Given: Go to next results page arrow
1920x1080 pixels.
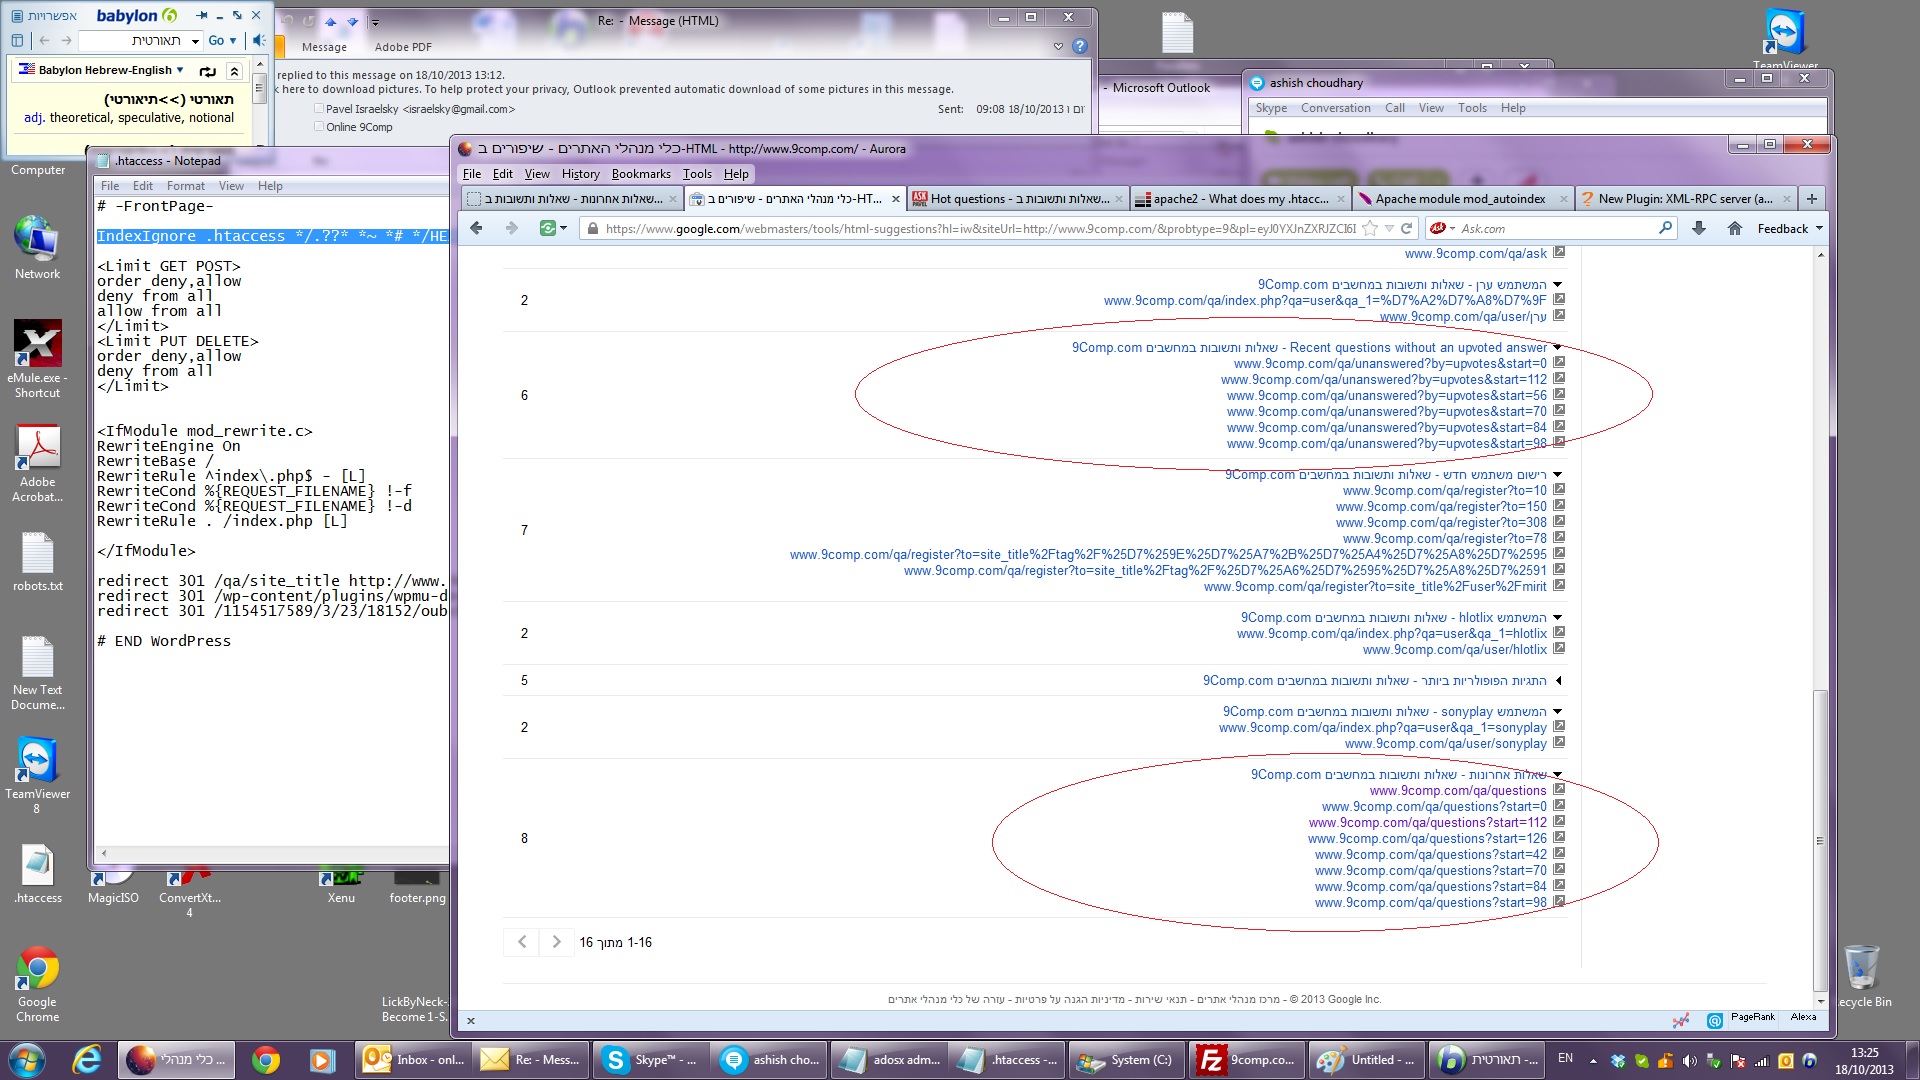Looking at the screenshot, I should (556, 942).
